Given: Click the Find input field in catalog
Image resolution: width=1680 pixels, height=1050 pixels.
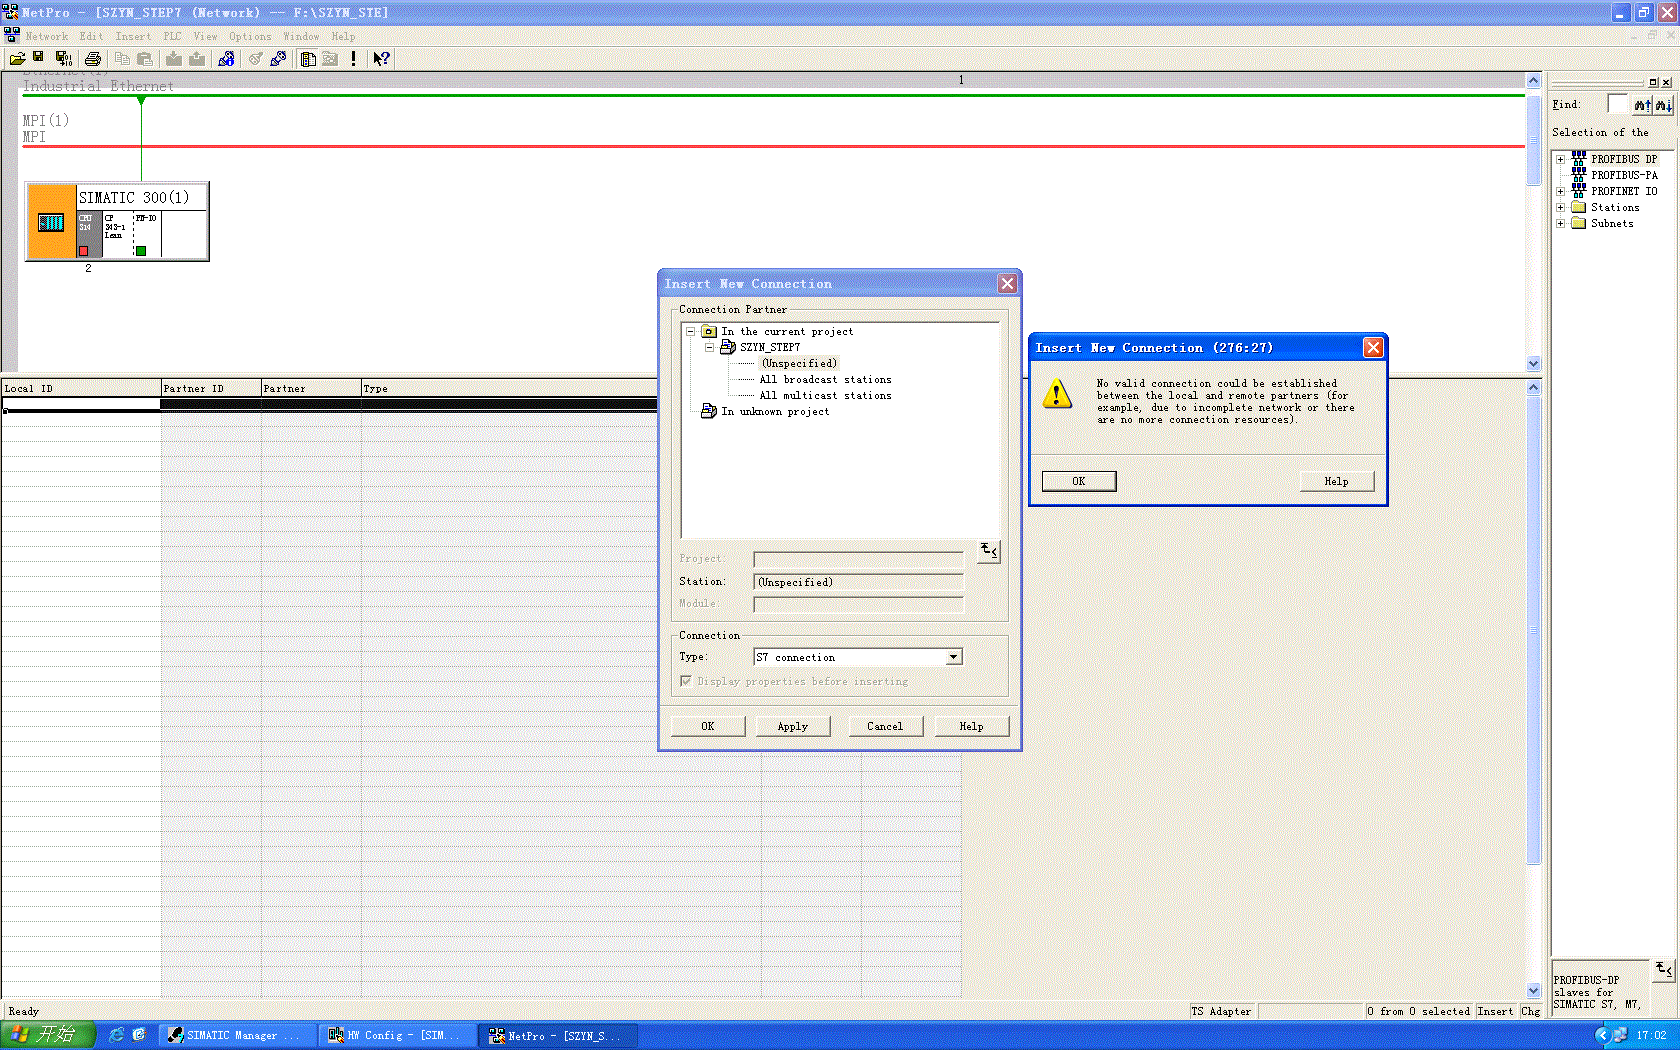Looking at the screenshot, I should 1617,104.
